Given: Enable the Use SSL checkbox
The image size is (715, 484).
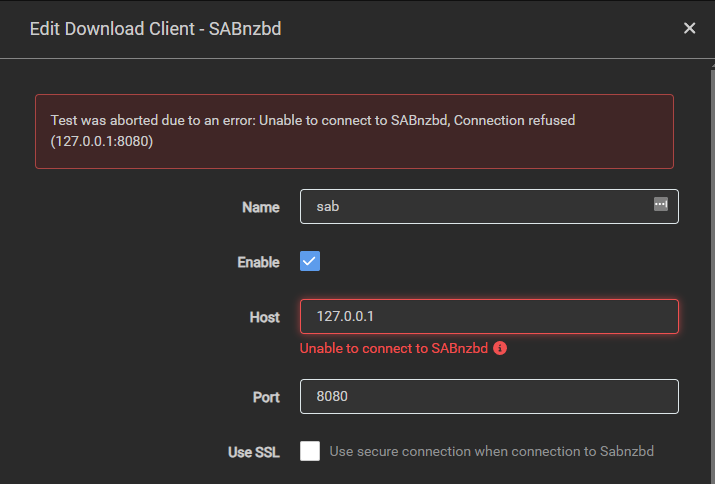Looking at the screenshot, I should click(x=310, y=451).
